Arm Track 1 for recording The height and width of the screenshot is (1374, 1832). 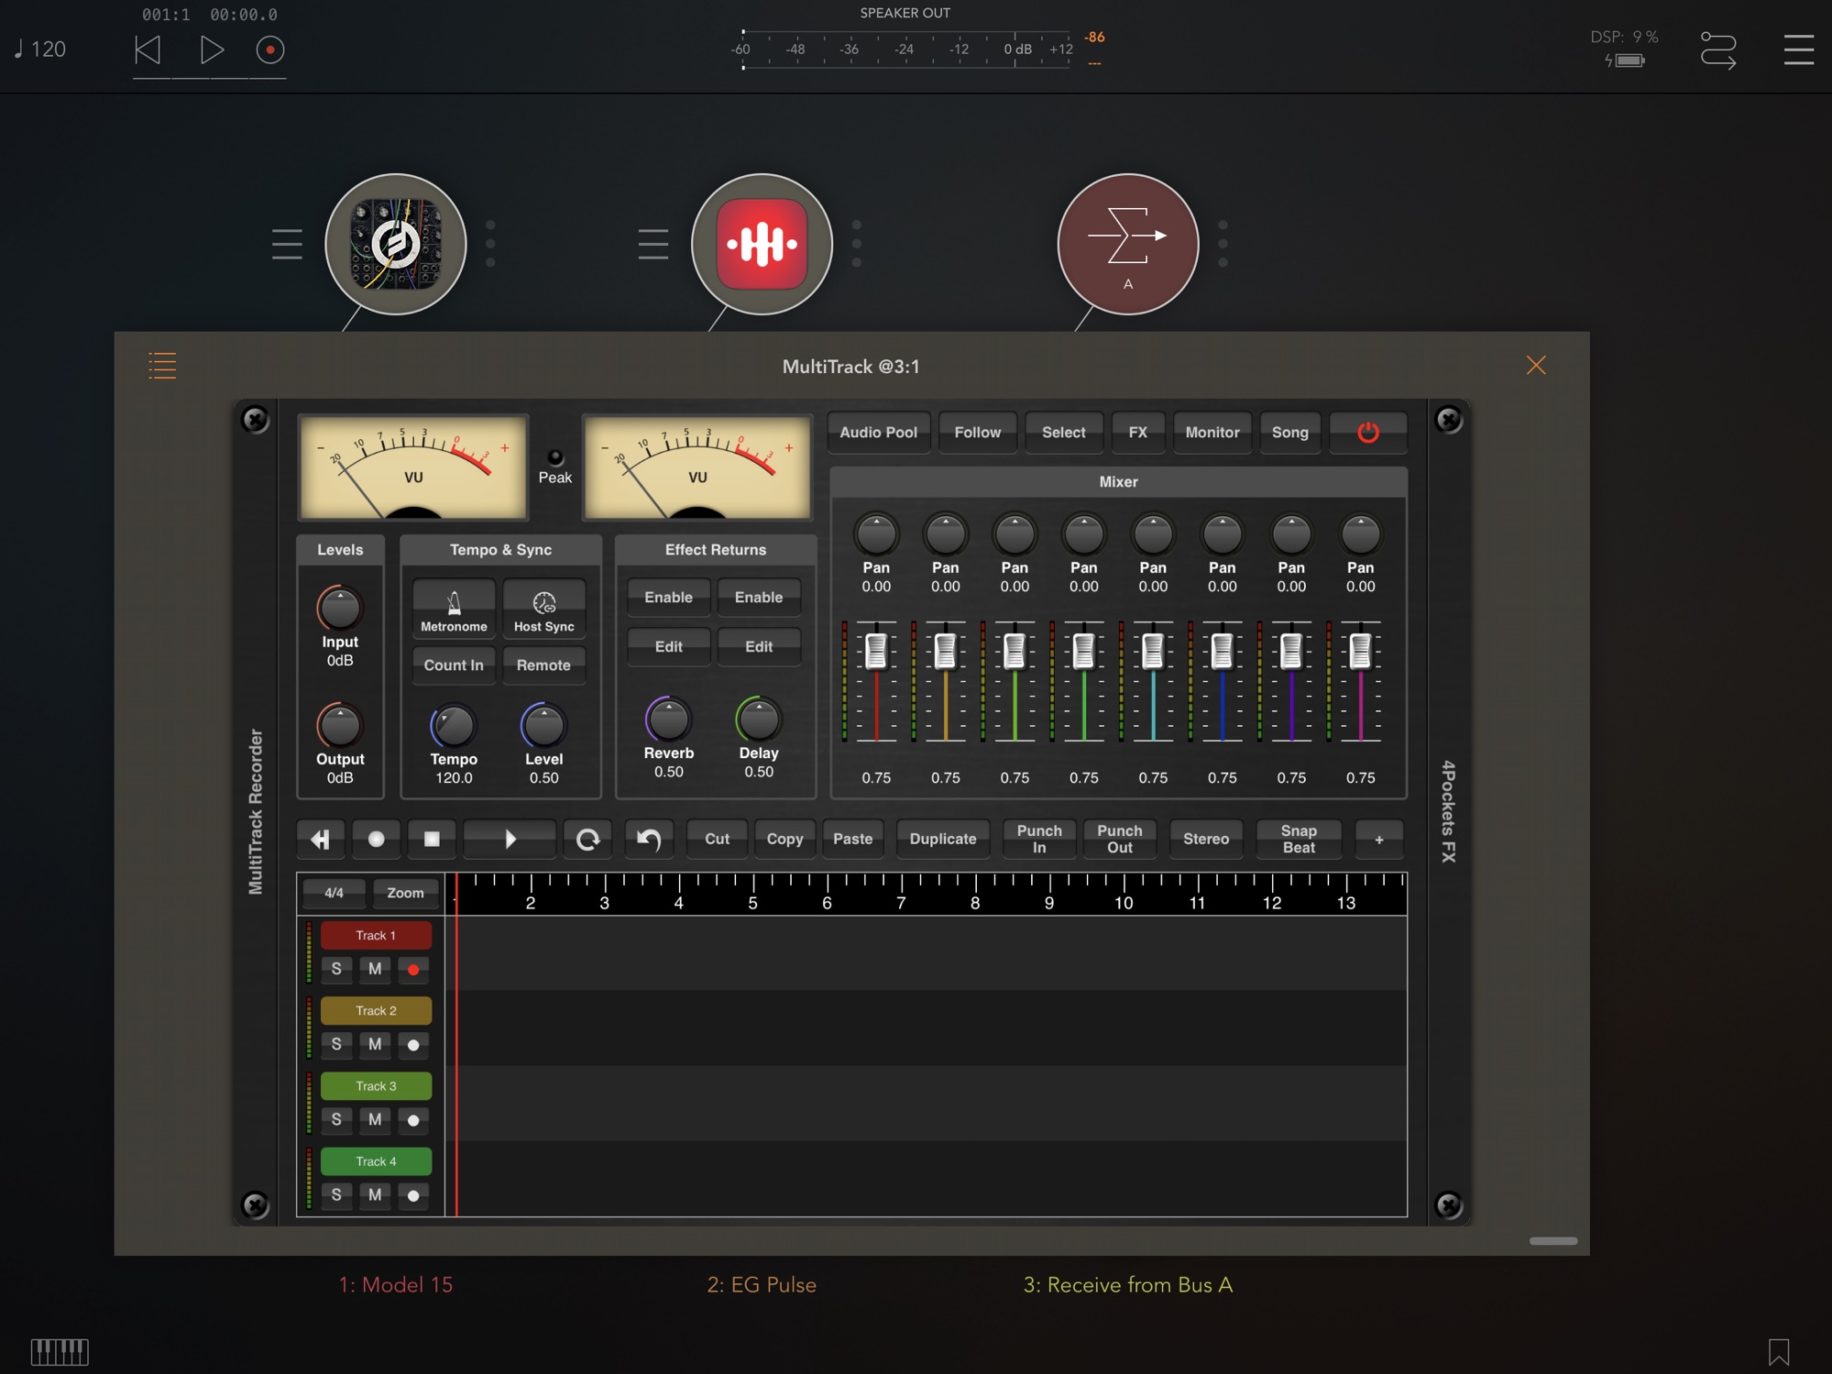pyautogui.click(x=413, y=969)
